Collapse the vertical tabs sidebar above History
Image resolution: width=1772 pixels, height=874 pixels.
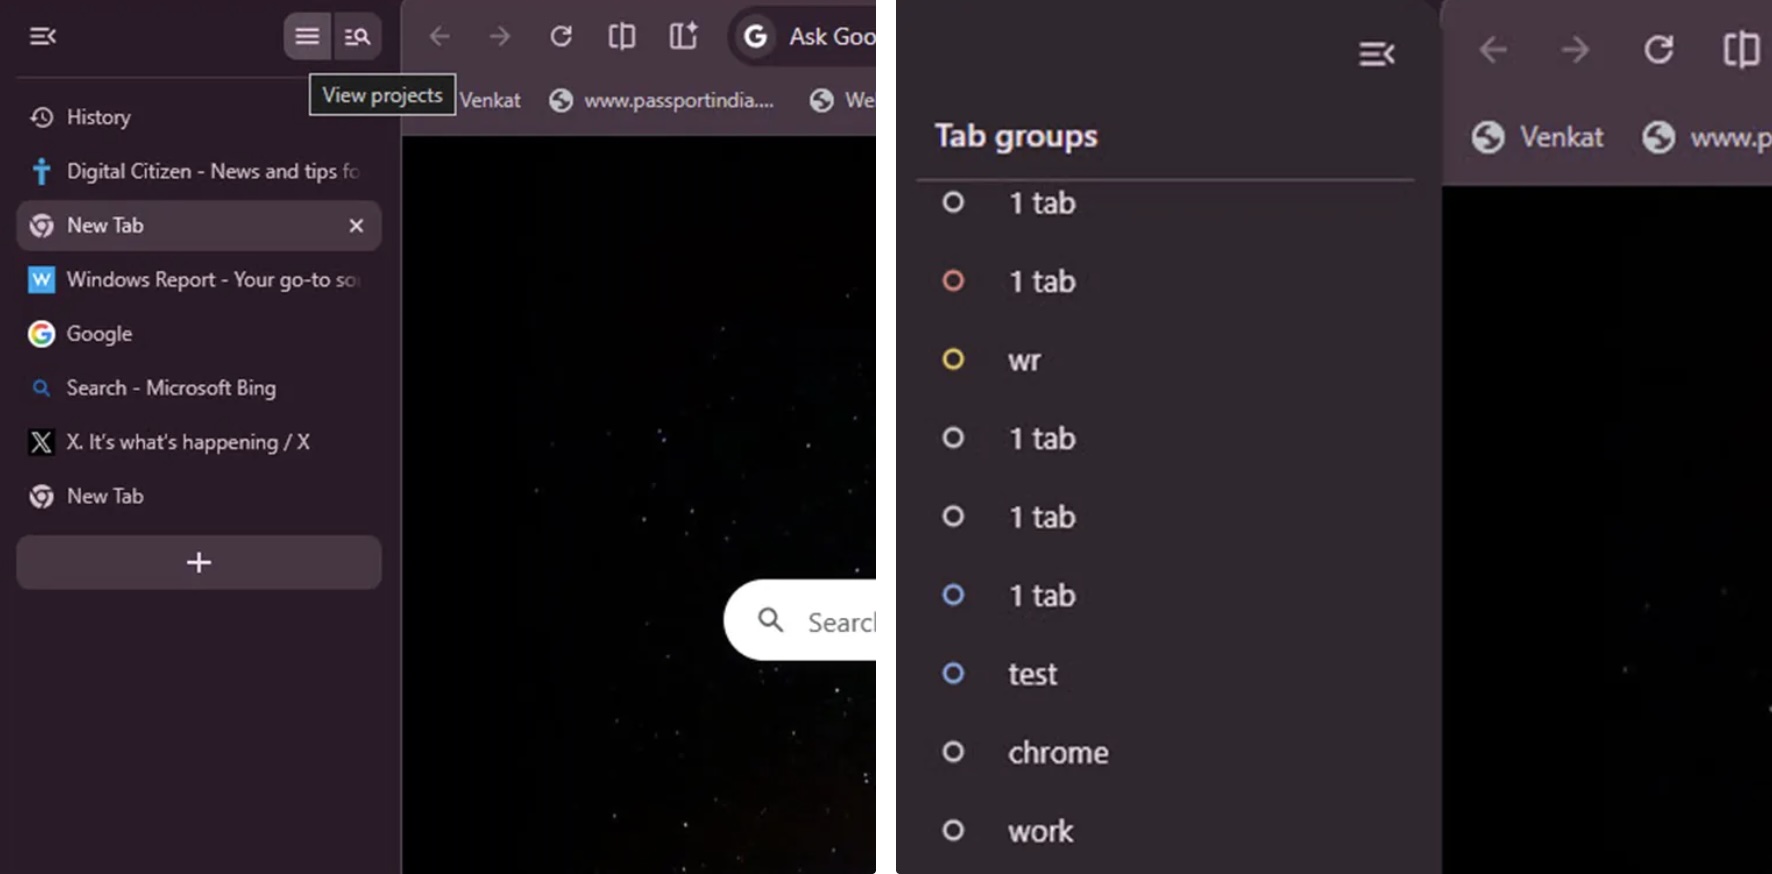pyautogui.click(x=43, y=37)
